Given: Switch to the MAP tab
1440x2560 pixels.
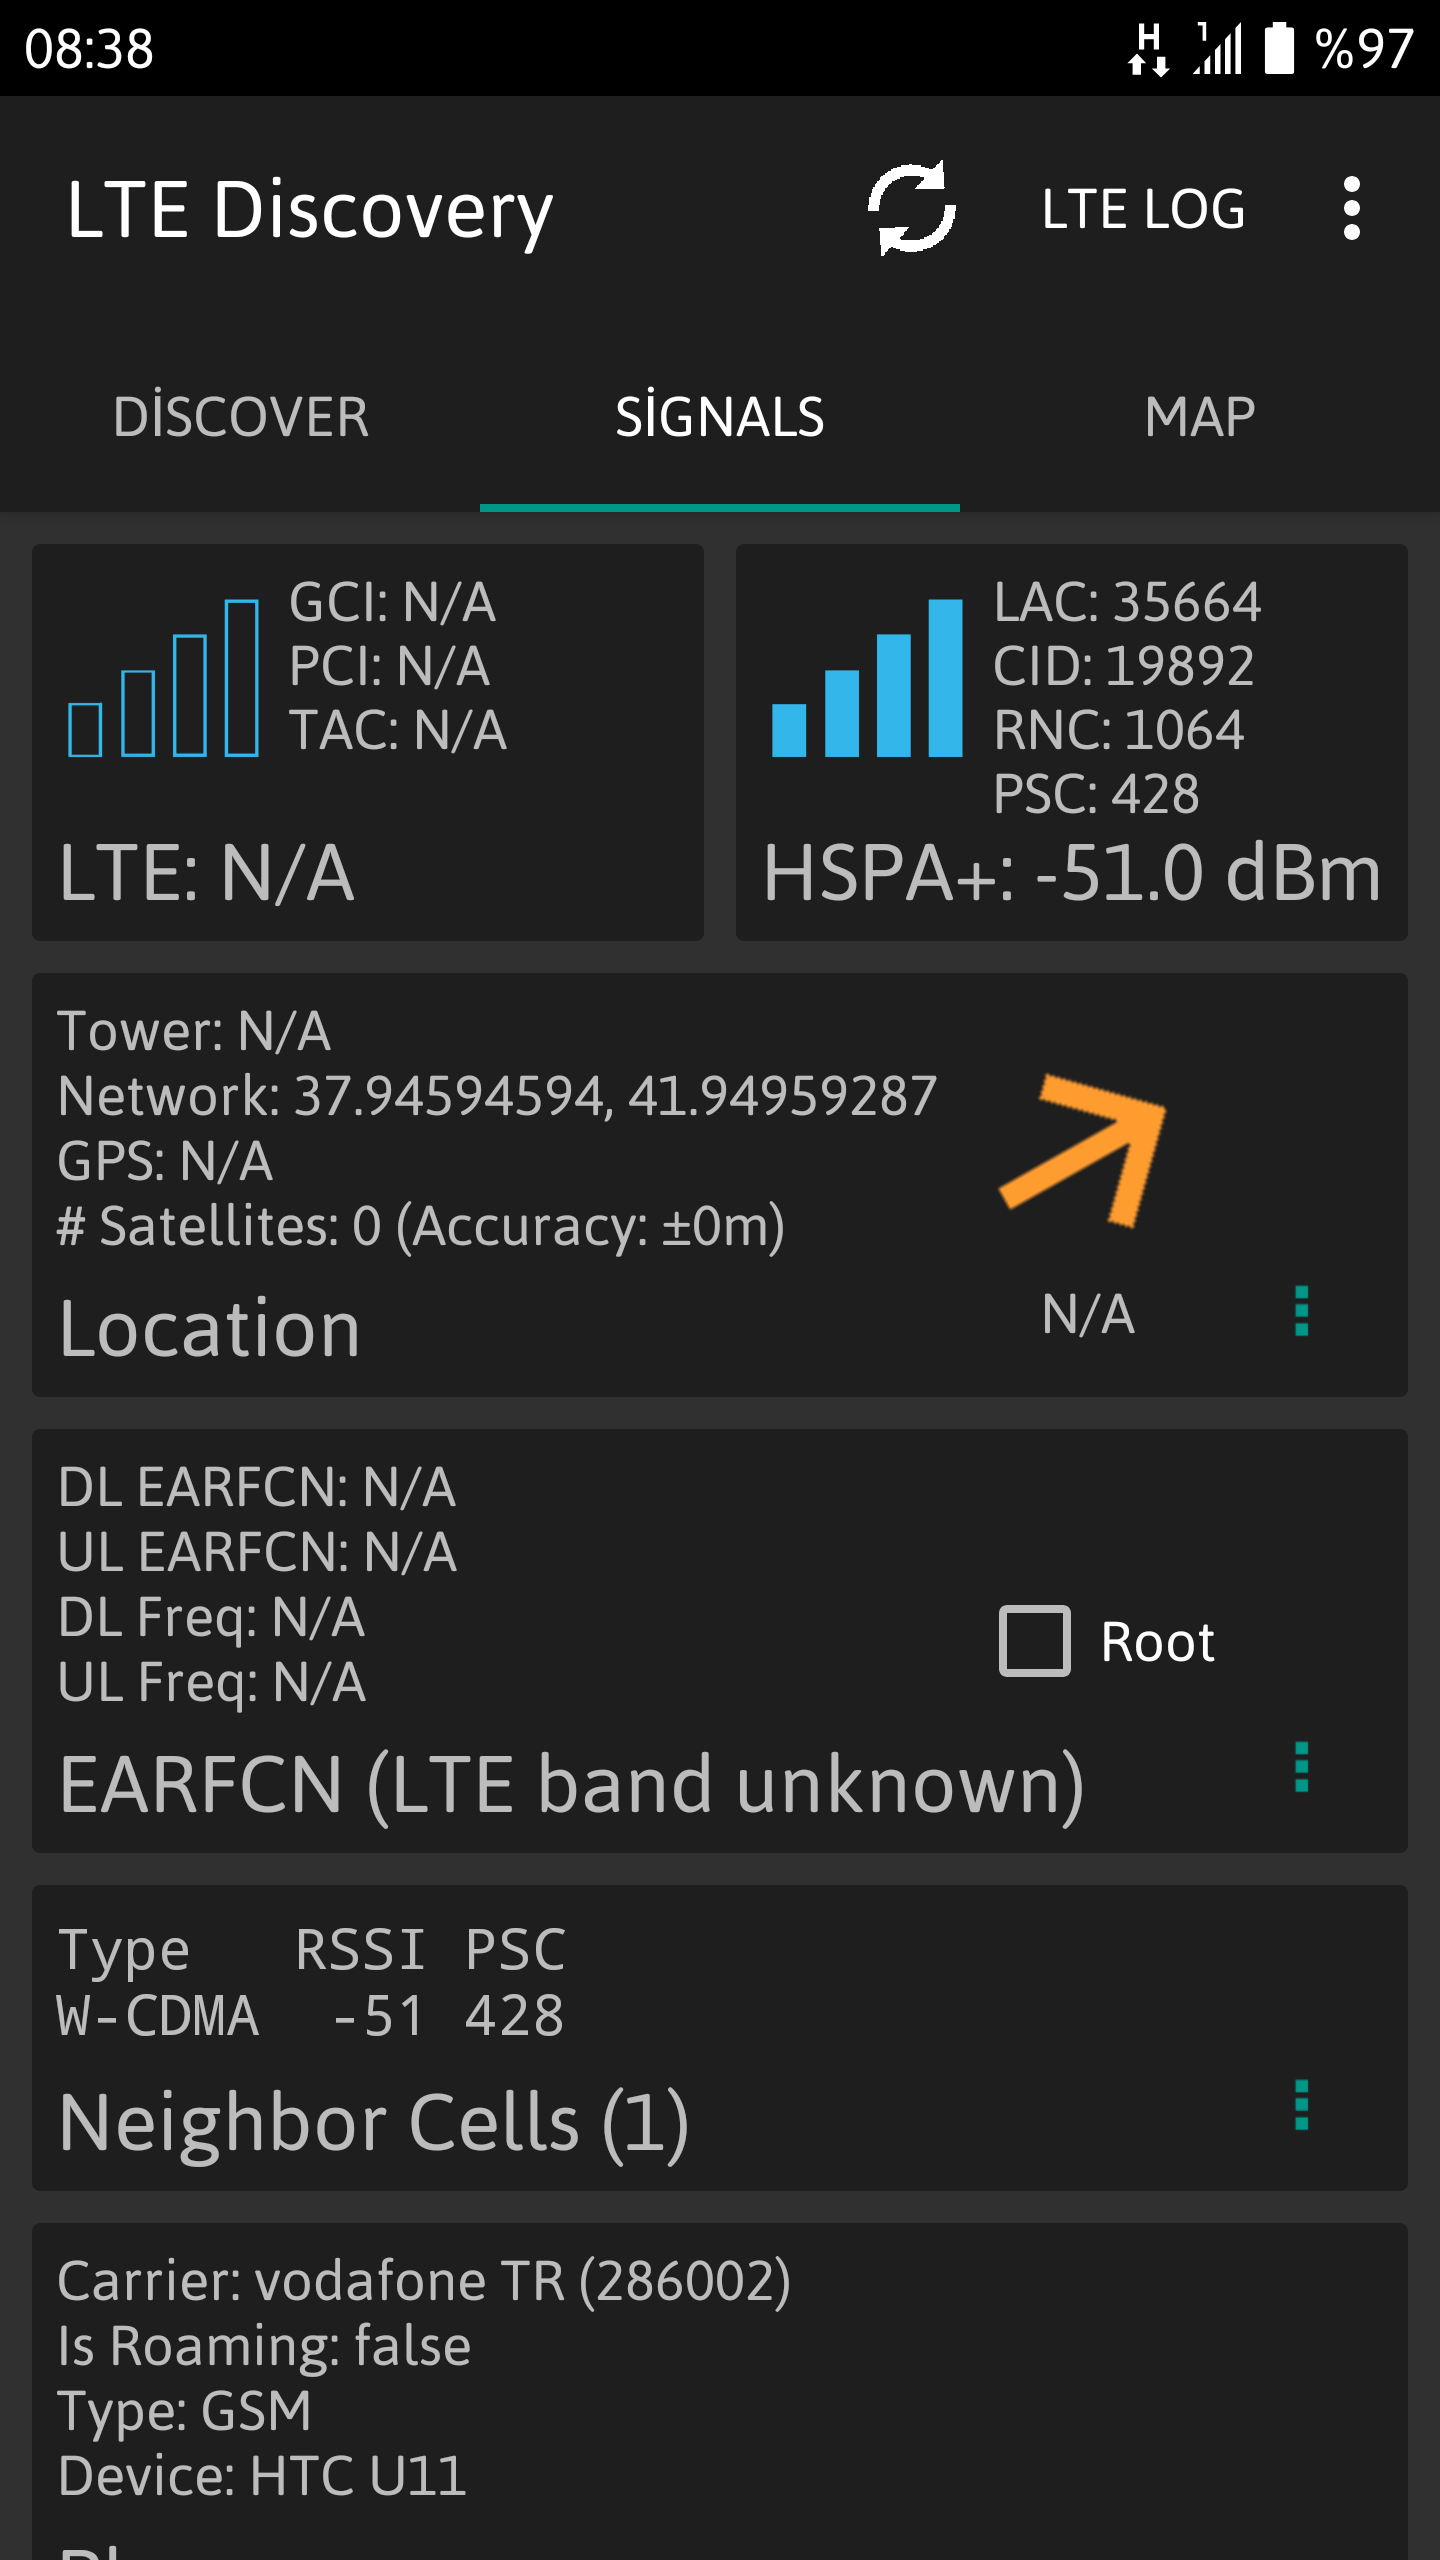Looking at the screenshot, I should point(1200,416).
